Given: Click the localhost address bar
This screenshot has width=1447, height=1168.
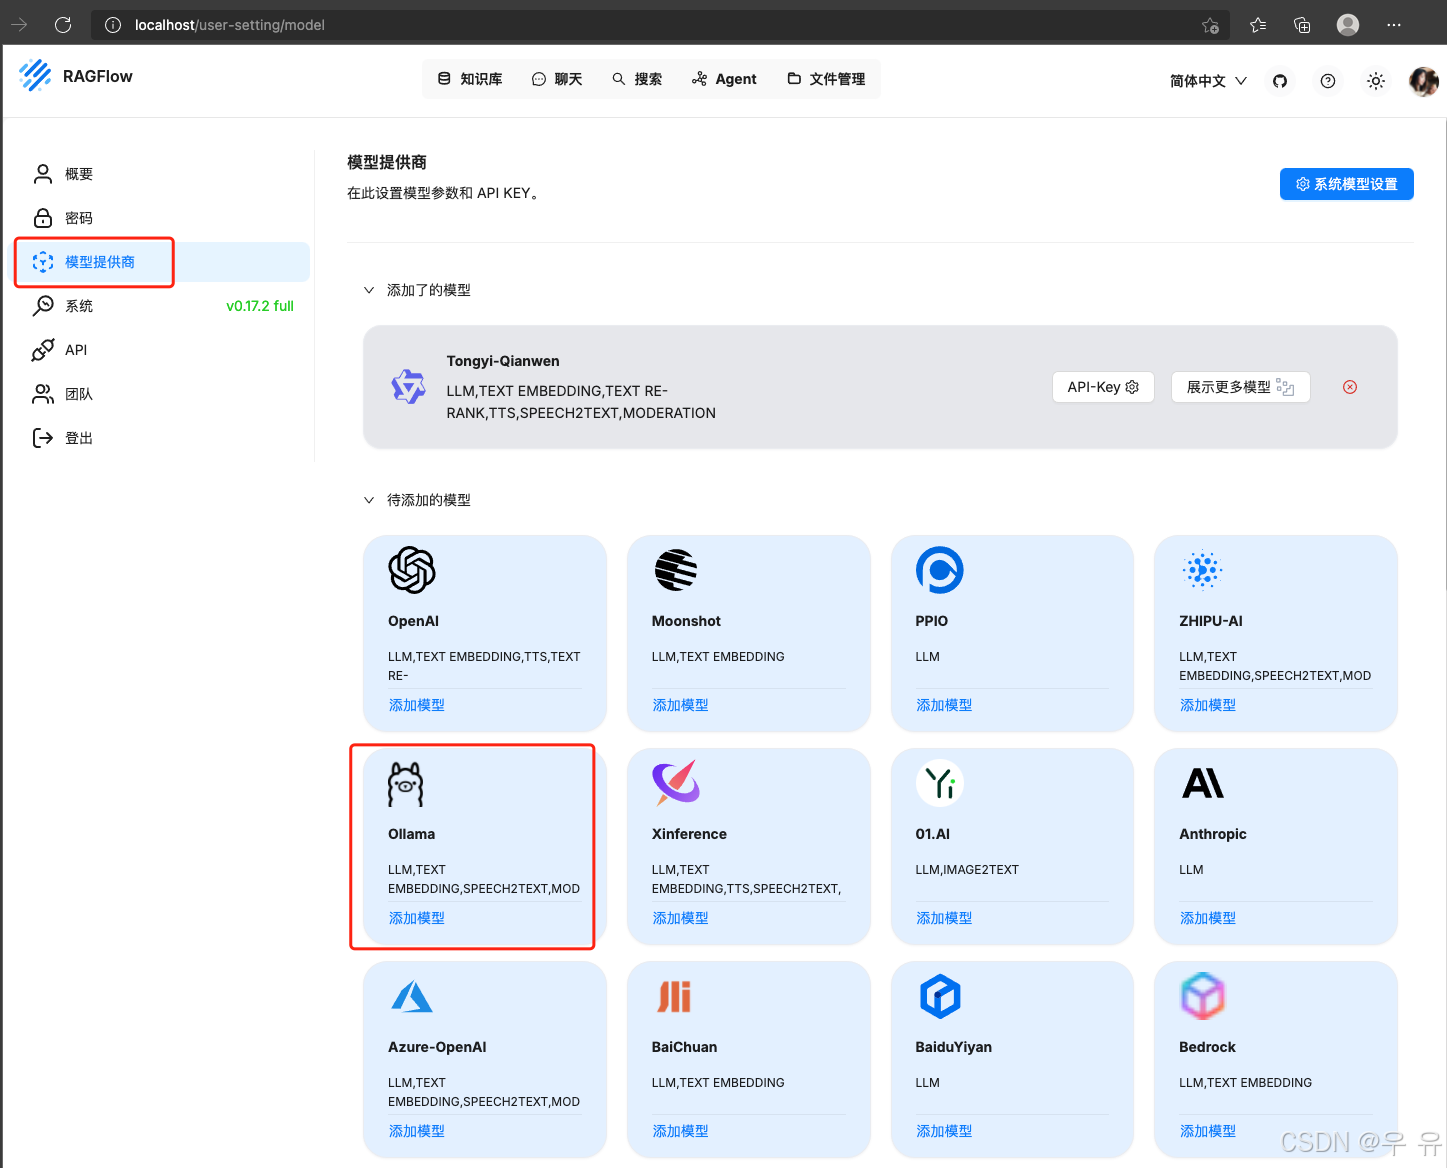Looking at the screenshot, I should point(660,25).
